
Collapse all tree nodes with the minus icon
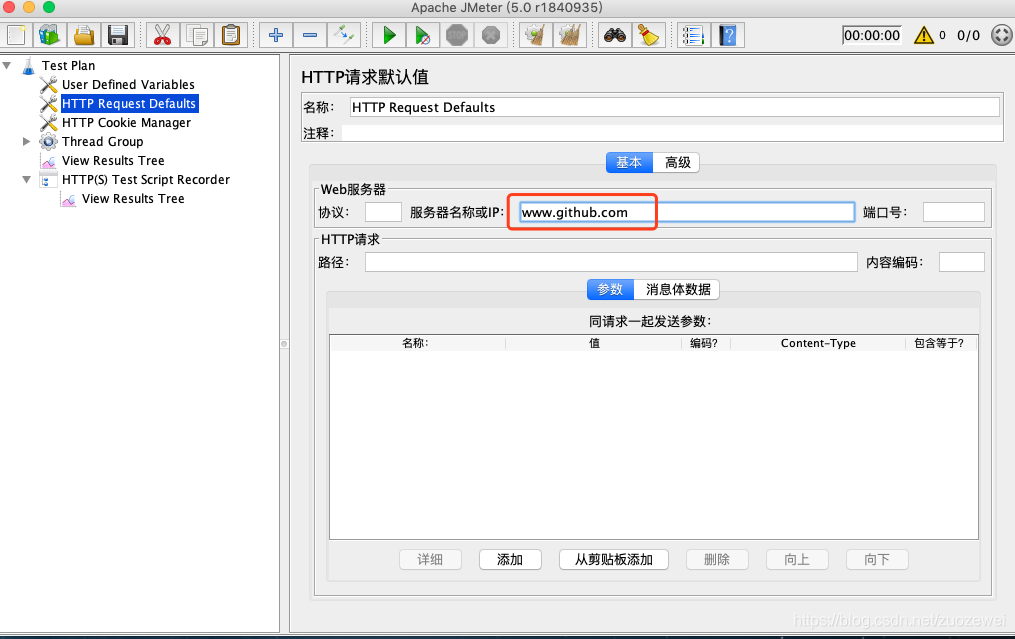(310, 35)
